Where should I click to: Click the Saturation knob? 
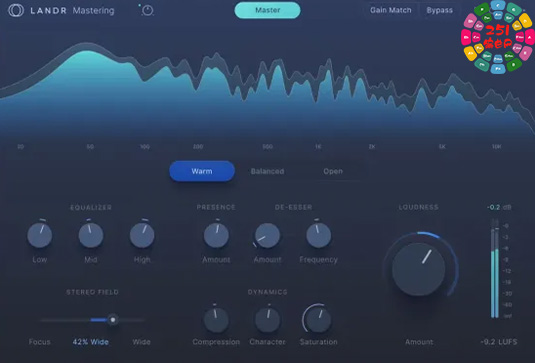pyautogui.click(x=319, y=320)
